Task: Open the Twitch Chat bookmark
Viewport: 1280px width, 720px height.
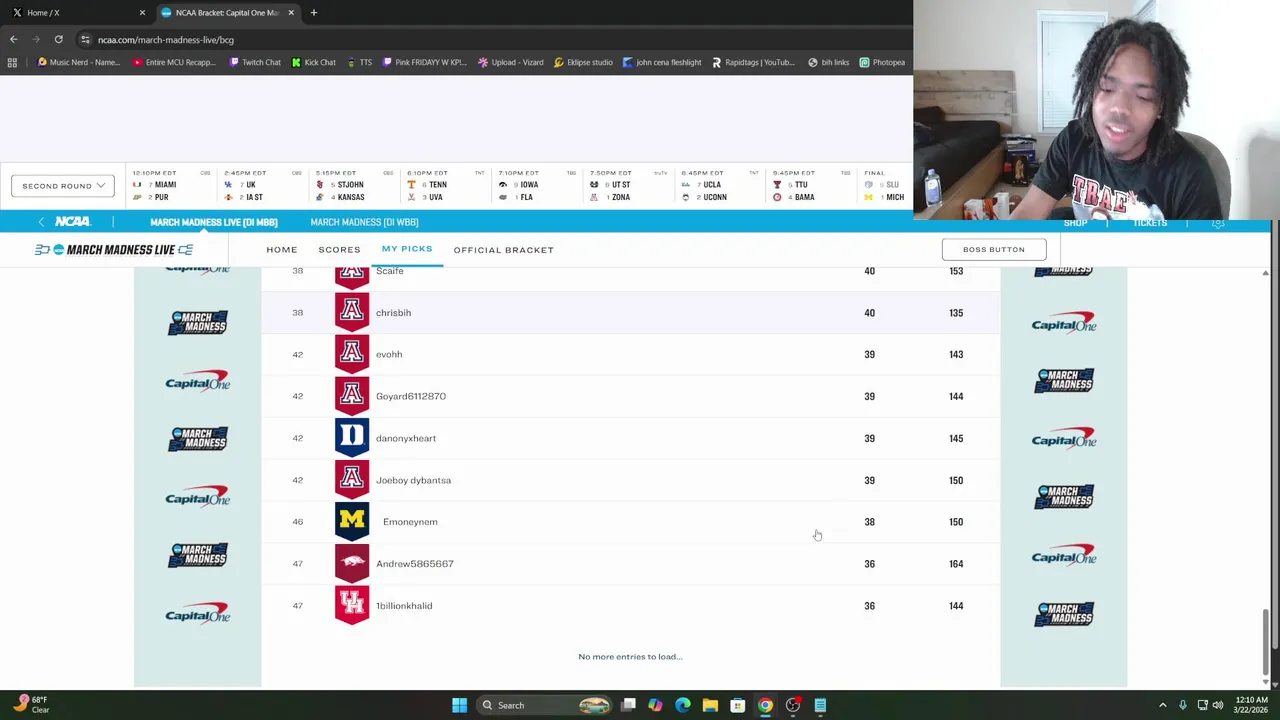Action: coord(255,62)
